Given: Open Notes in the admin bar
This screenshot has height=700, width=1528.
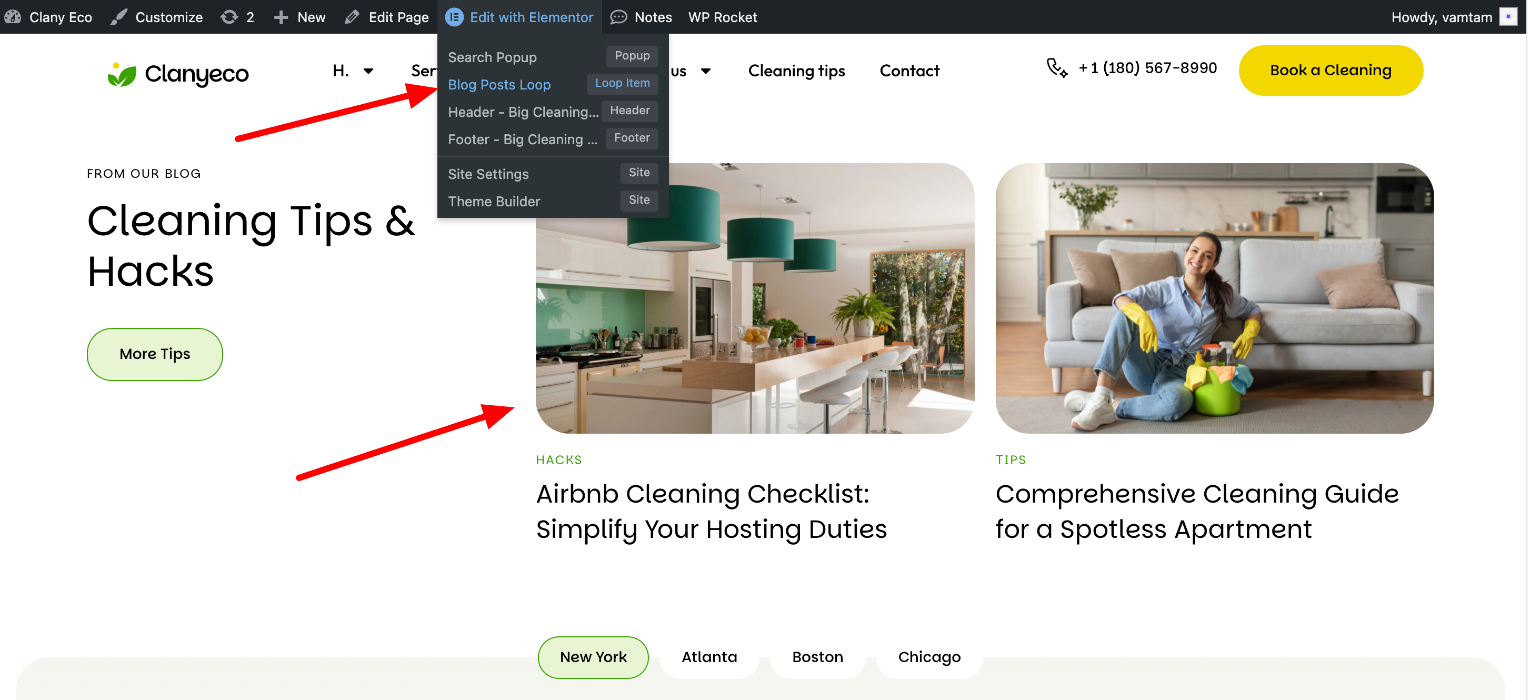Looking at the screenshot, I should click(641, 17).
